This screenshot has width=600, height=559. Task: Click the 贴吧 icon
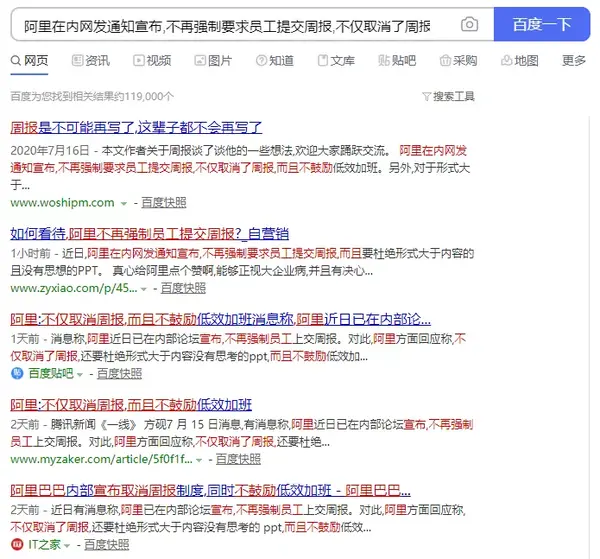coord(384,60)
